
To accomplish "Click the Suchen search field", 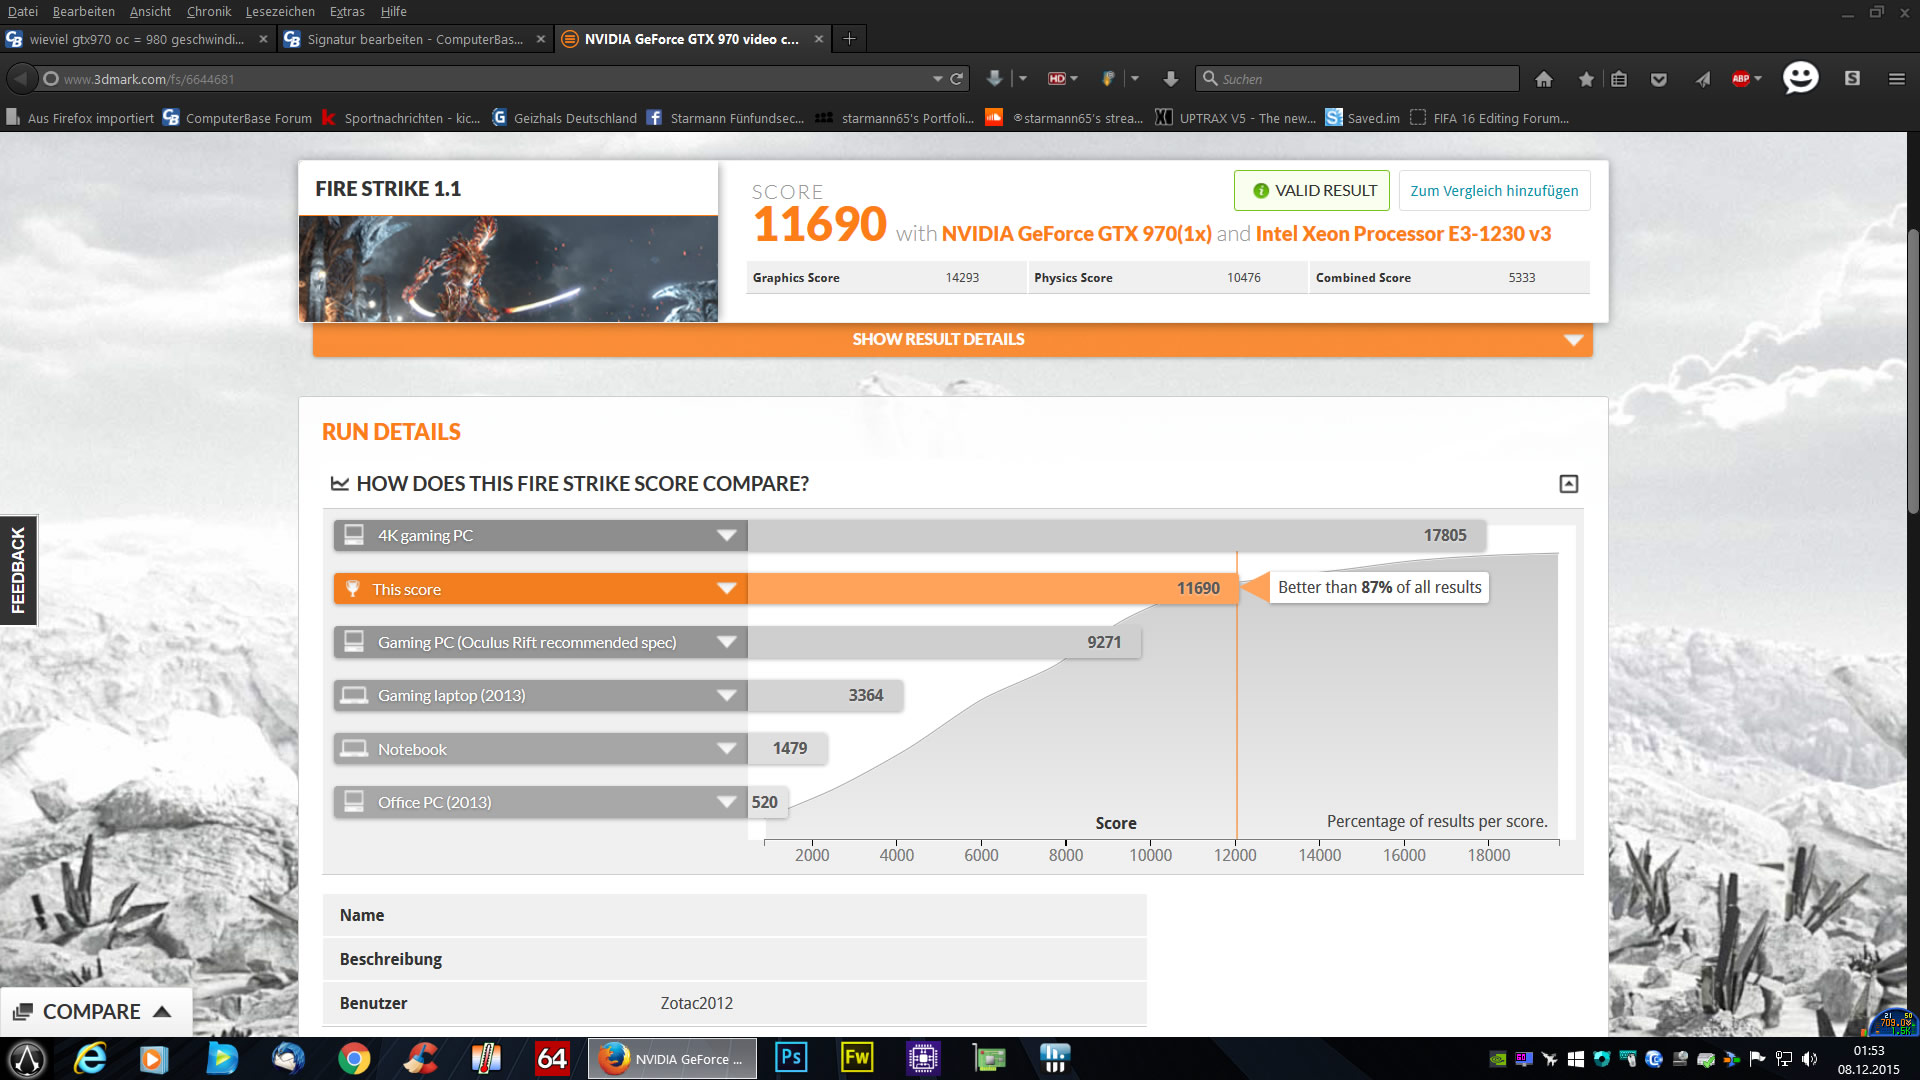I will point(1360,79).
